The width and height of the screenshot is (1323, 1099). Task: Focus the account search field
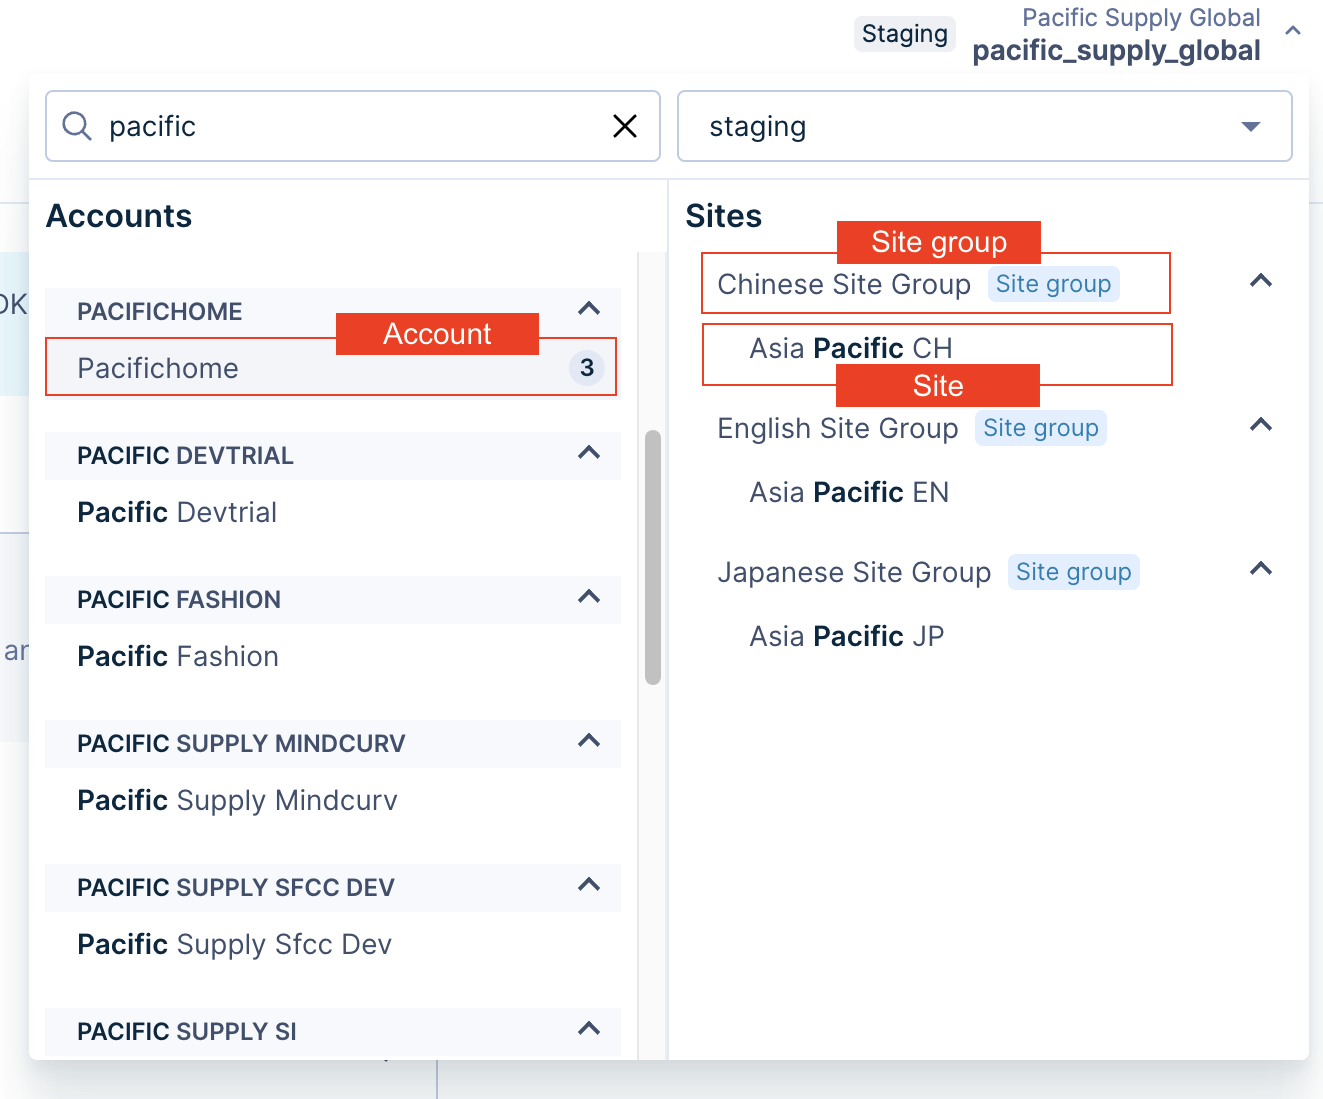pyautogui.click(x=353, y=126)
